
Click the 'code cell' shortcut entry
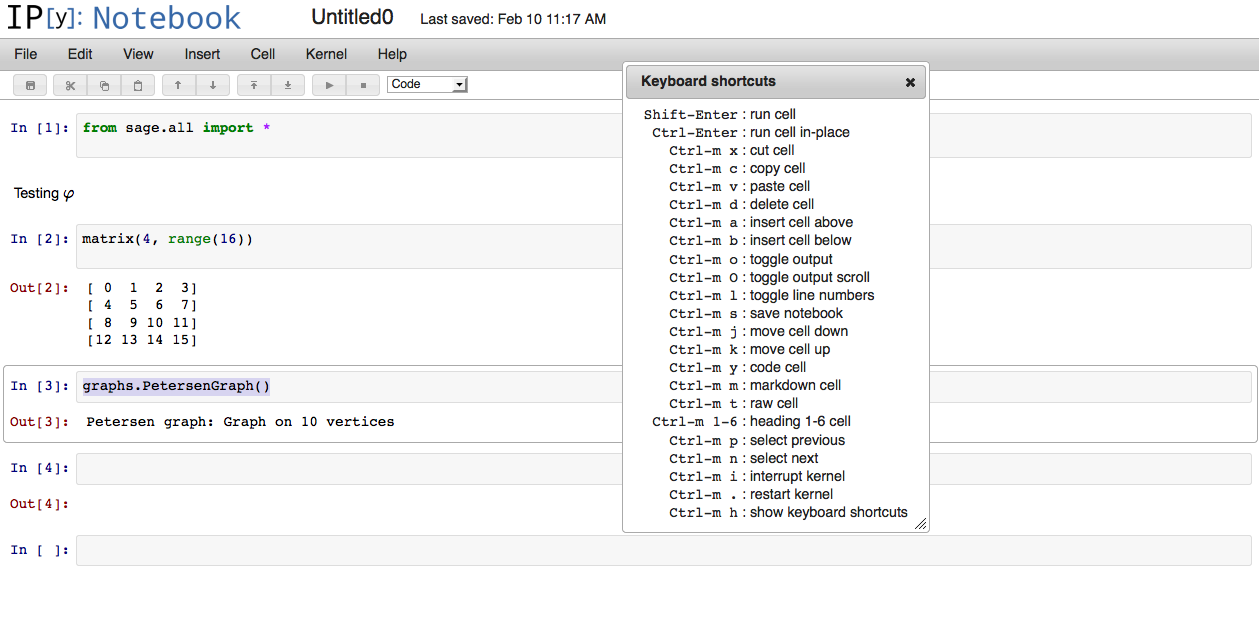(738, 367)
